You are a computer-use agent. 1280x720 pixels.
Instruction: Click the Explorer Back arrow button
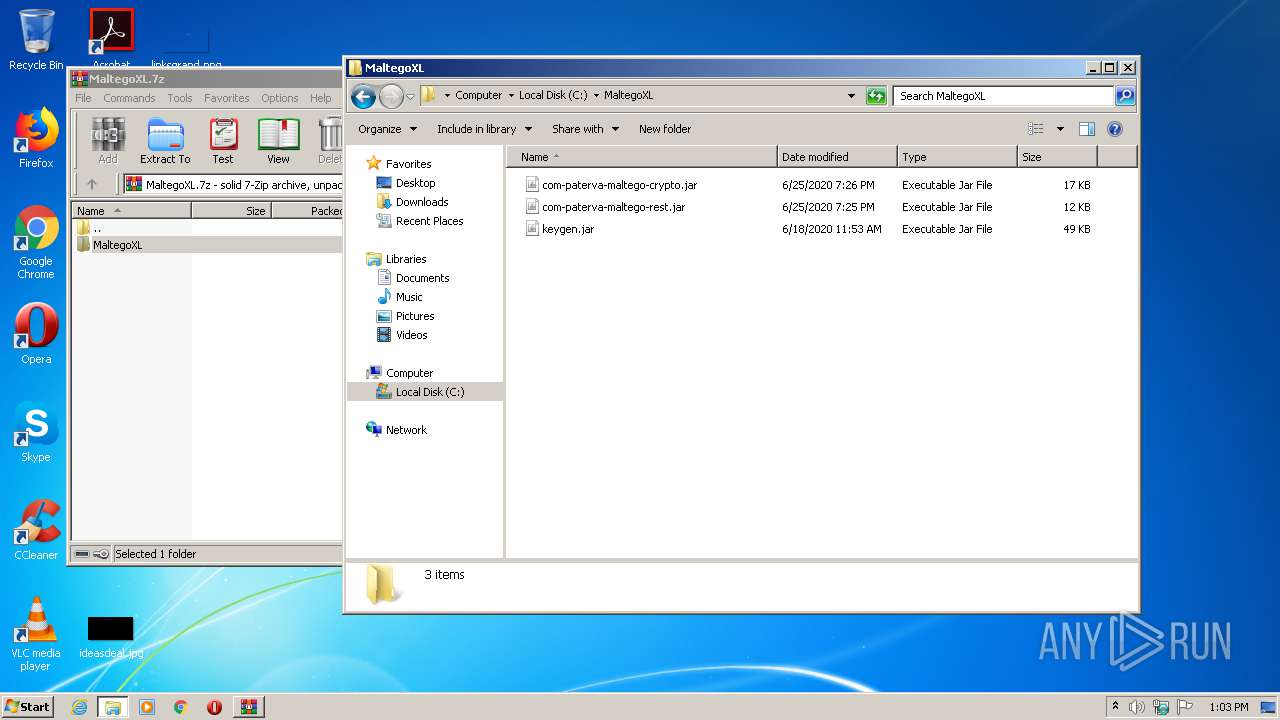[x=363, y=96]
